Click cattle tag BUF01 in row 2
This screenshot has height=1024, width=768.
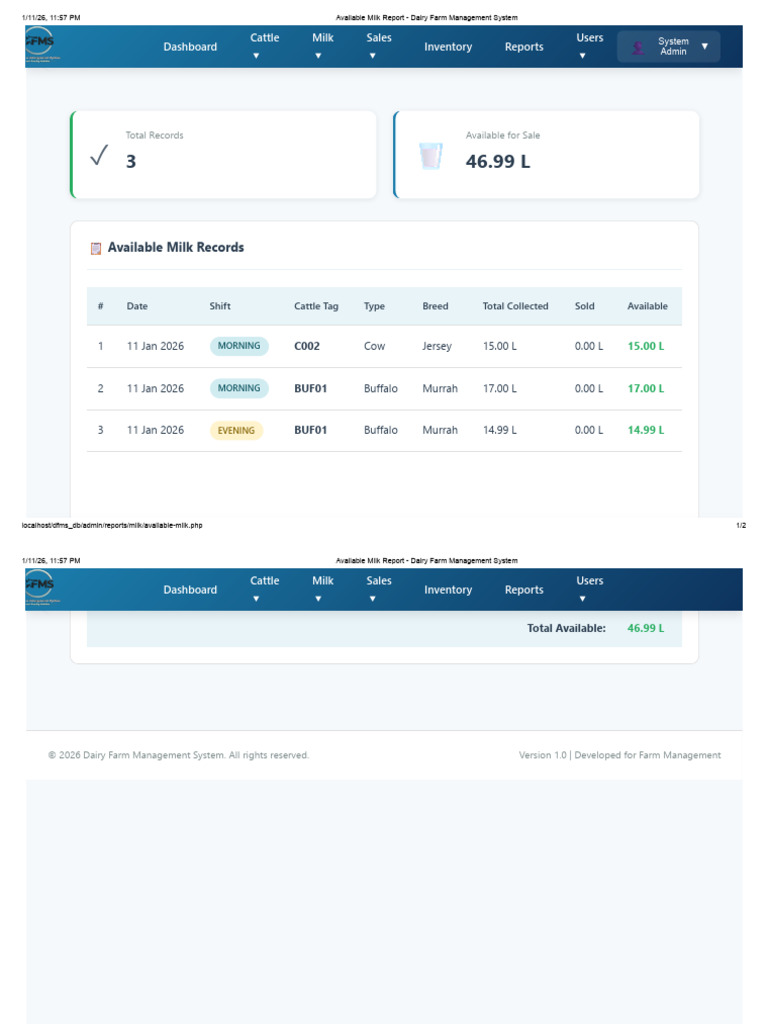[x=310, y=389]
